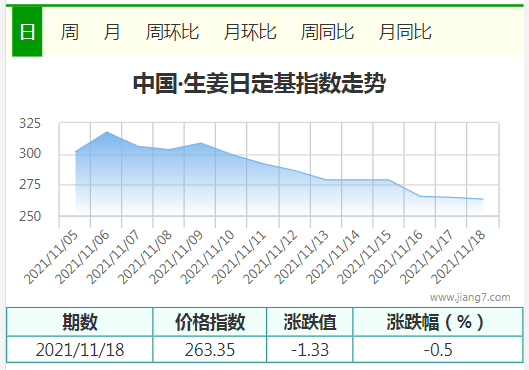
Task: Click the 2021/11/18 x-axis date label
Action: tap(458, 257)
